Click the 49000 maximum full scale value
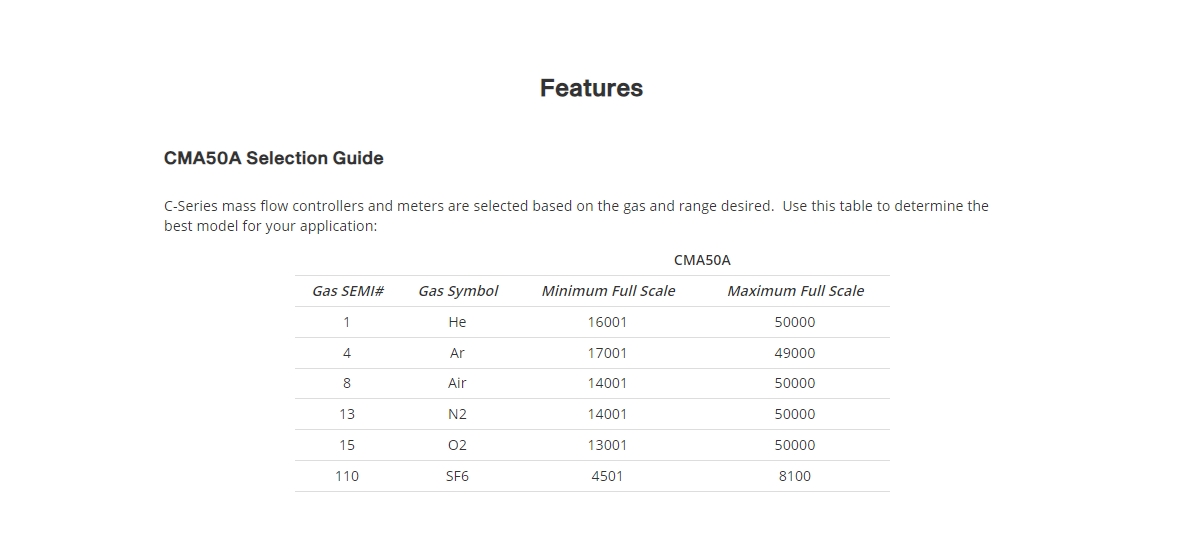This screenshot has width=1193, height=545. tap(795, 353)
